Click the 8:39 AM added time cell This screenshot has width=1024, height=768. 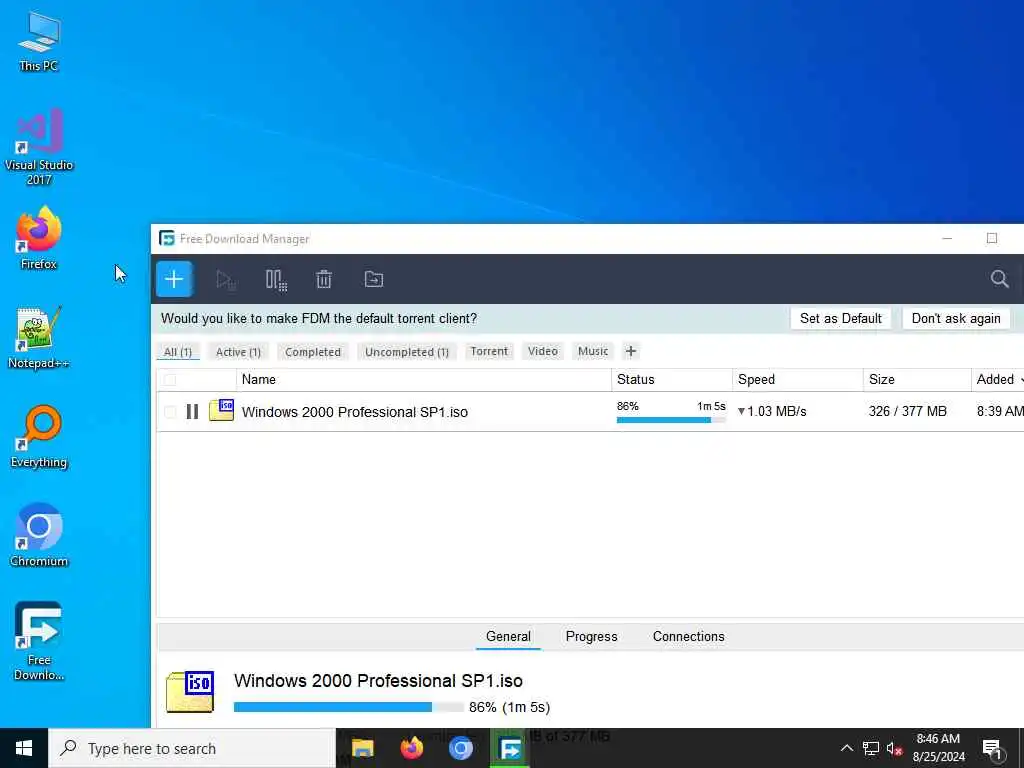click(1000, 411)
